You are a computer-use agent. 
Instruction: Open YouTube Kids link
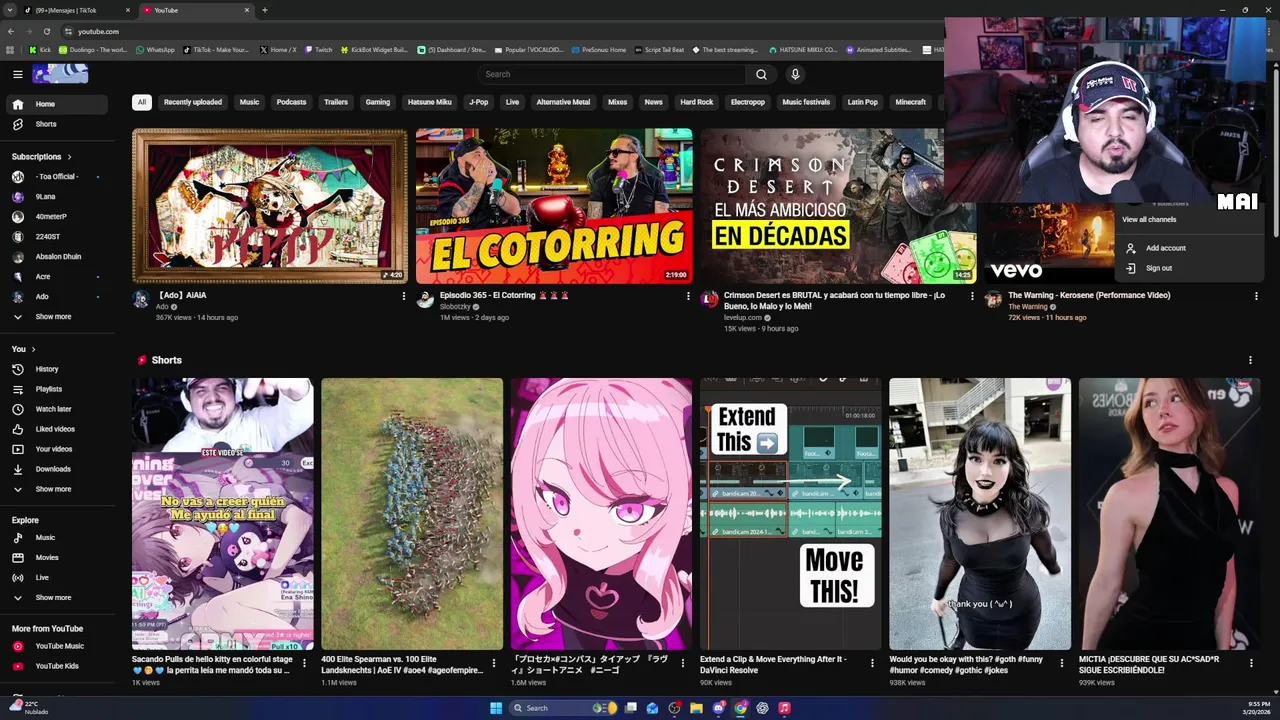[56, 665]
